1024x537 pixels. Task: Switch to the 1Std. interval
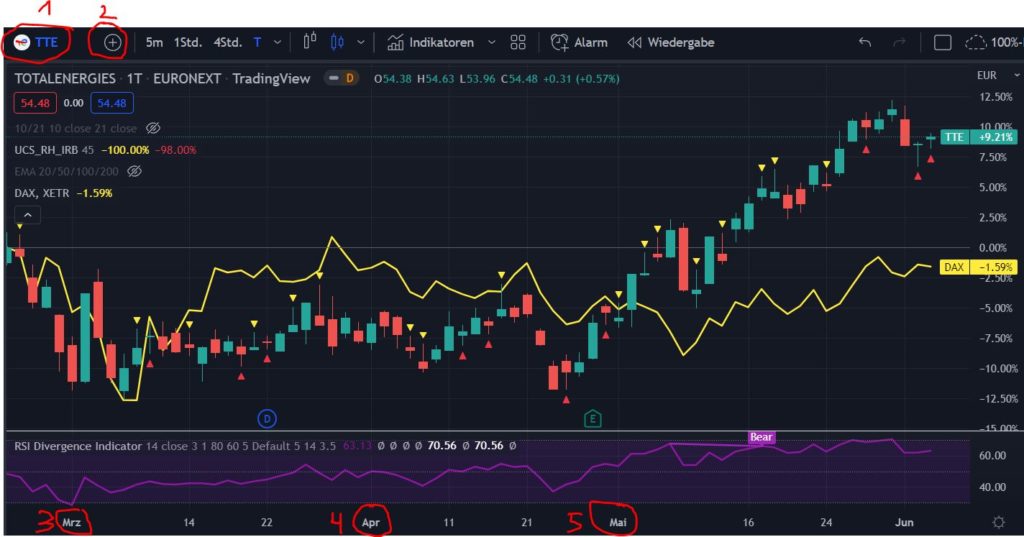coord(188,42)
